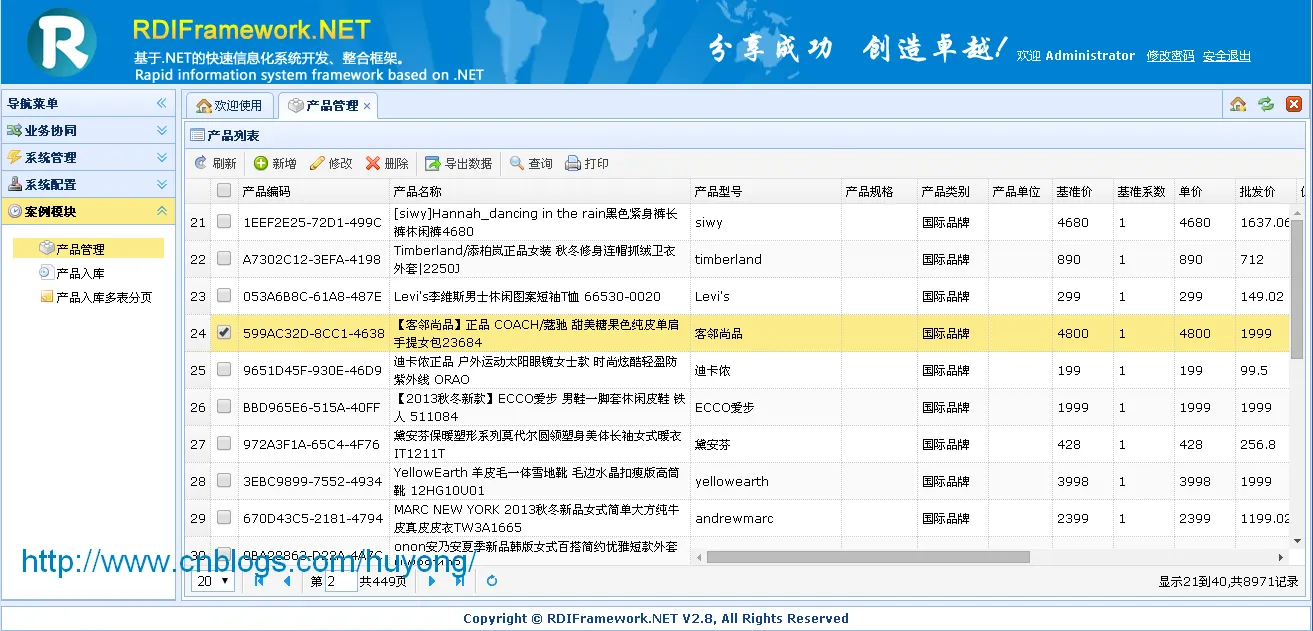
Task: Collapse the 导航菜单 sidebar with double-arrow icon
Action: click(161, 103)
